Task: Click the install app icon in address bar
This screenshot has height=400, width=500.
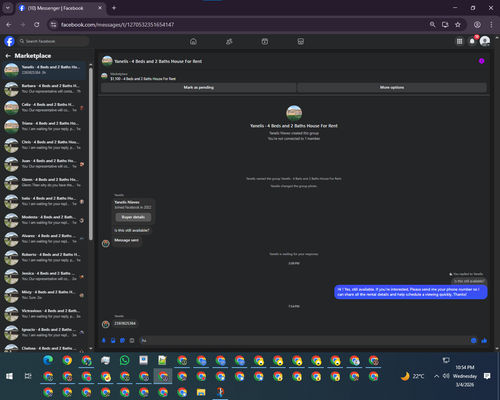Action: 445,25
